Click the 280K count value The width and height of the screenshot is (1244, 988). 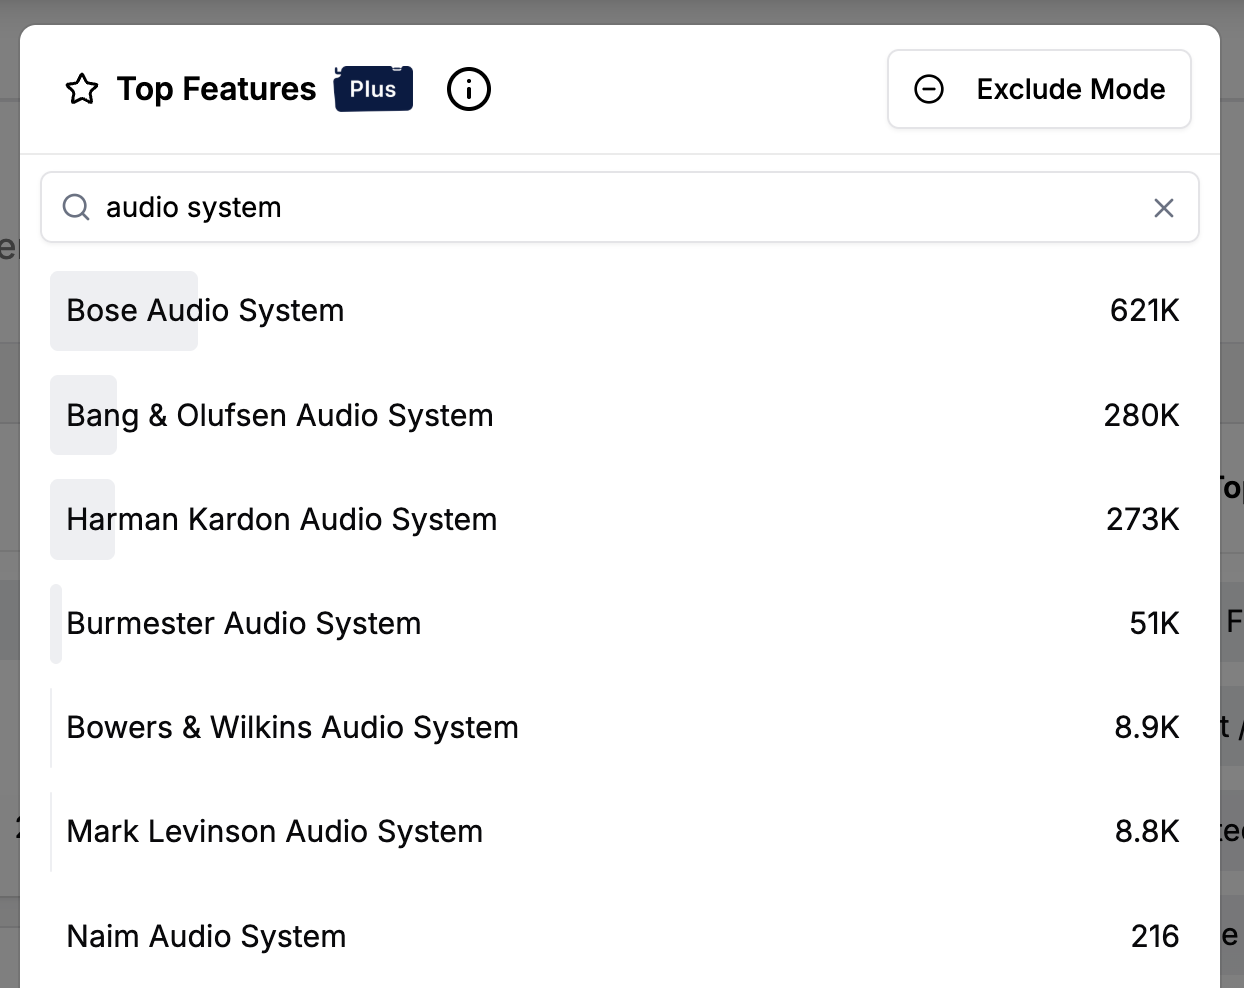coord(1141,415)
